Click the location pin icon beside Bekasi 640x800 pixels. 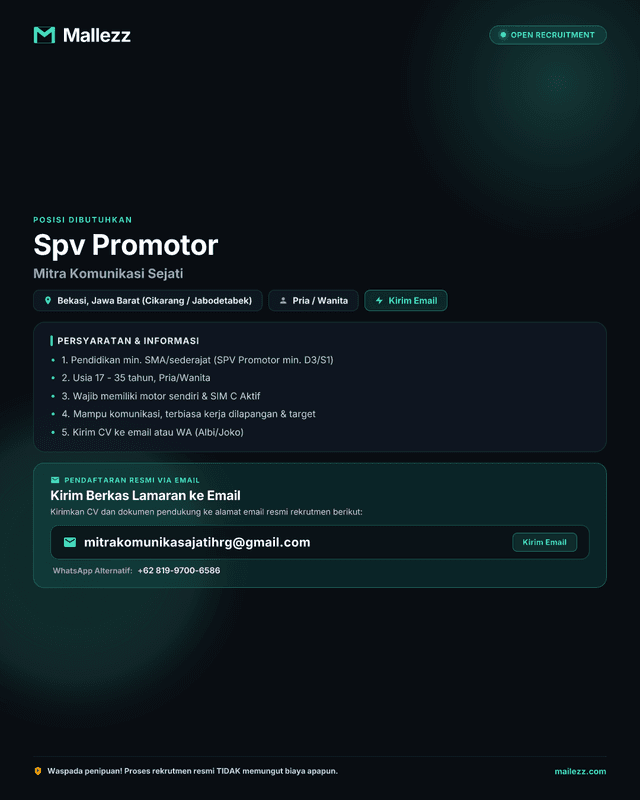coord(47,301)
